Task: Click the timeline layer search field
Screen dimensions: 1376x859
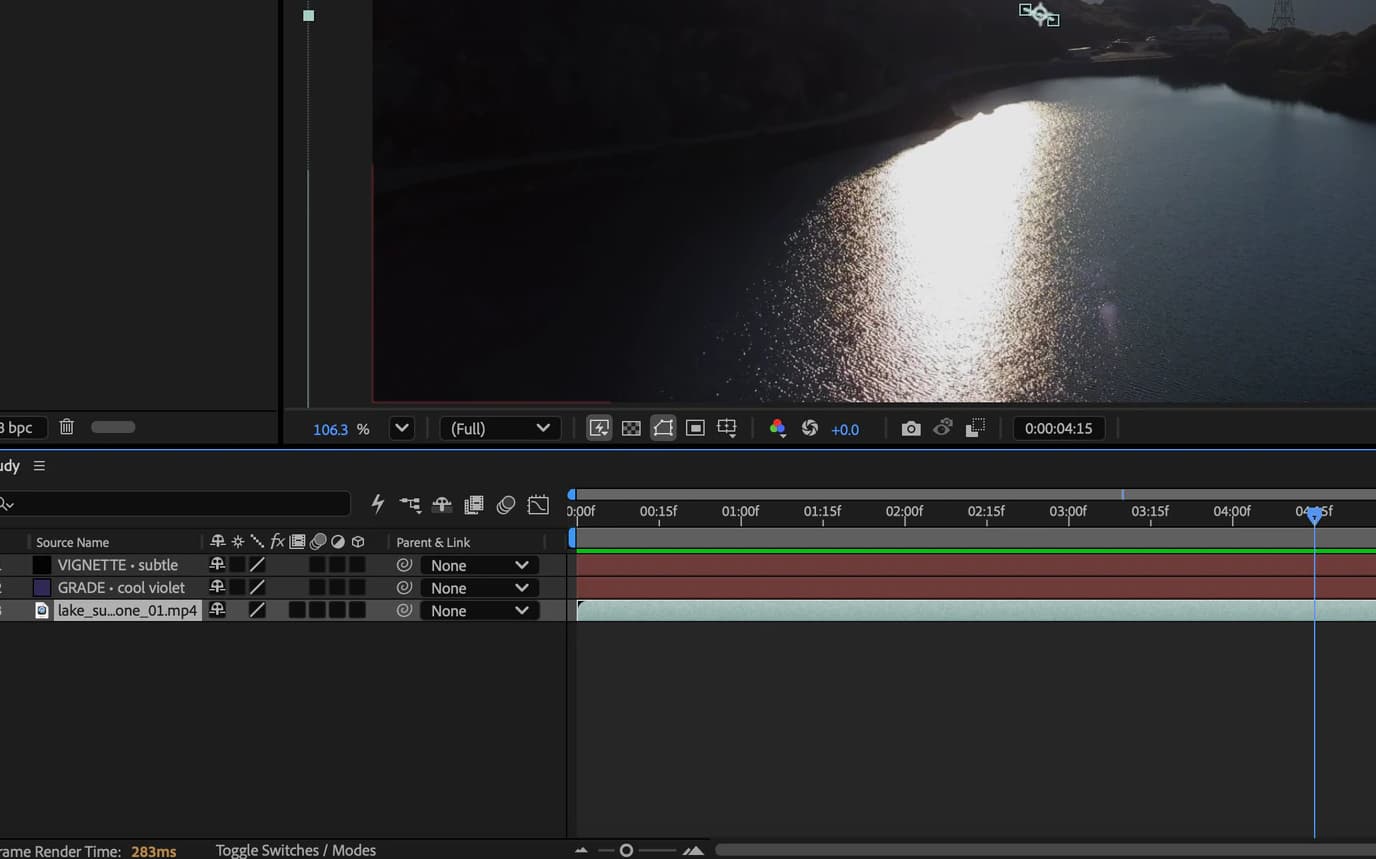Action: [175, 504]
